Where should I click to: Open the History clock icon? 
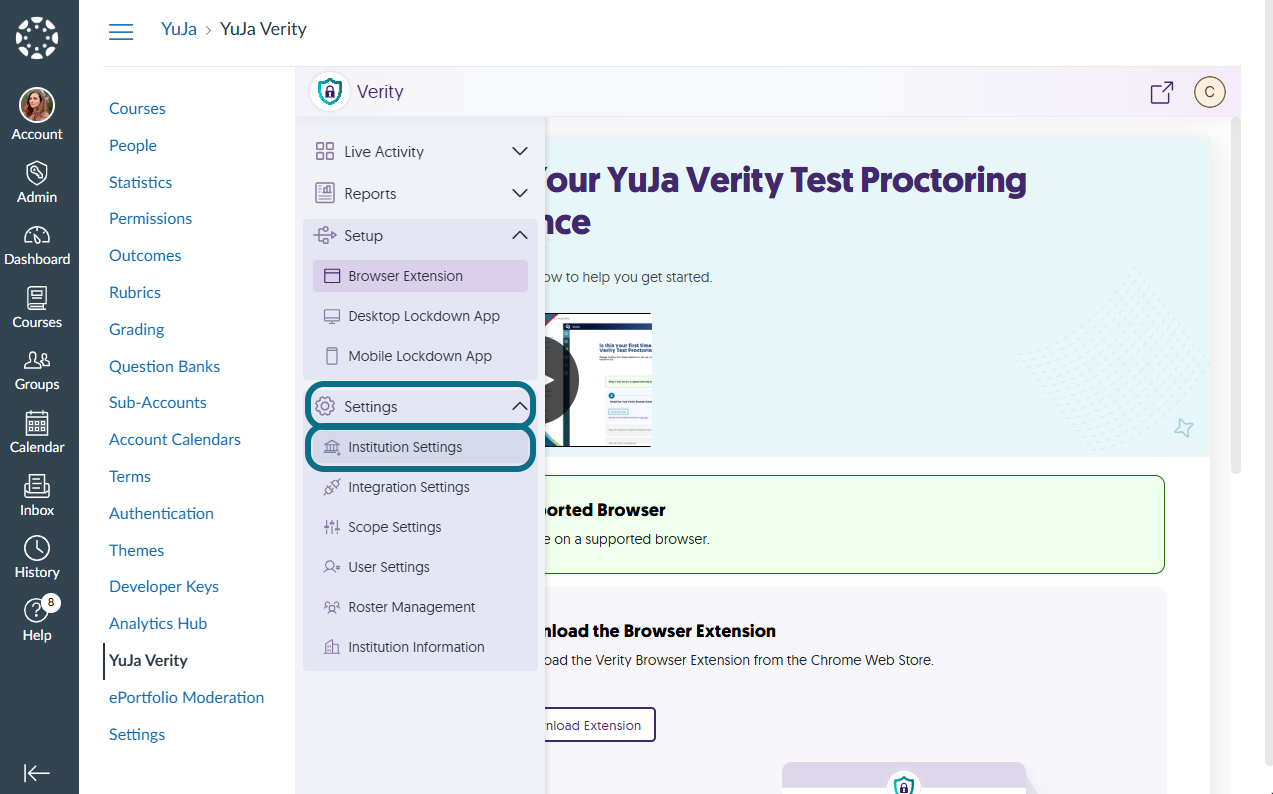click(37, 548)
